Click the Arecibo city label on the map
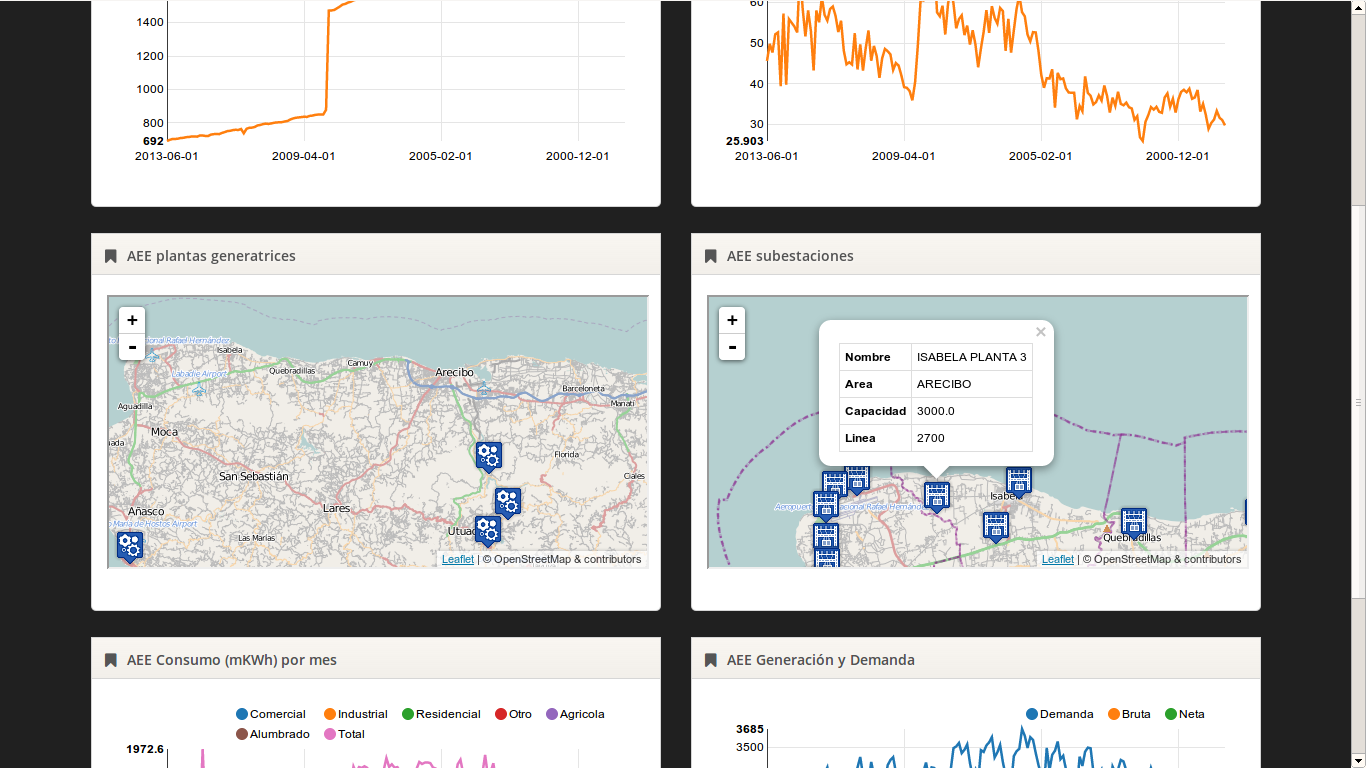The image size is (1366, 768). 454,372
